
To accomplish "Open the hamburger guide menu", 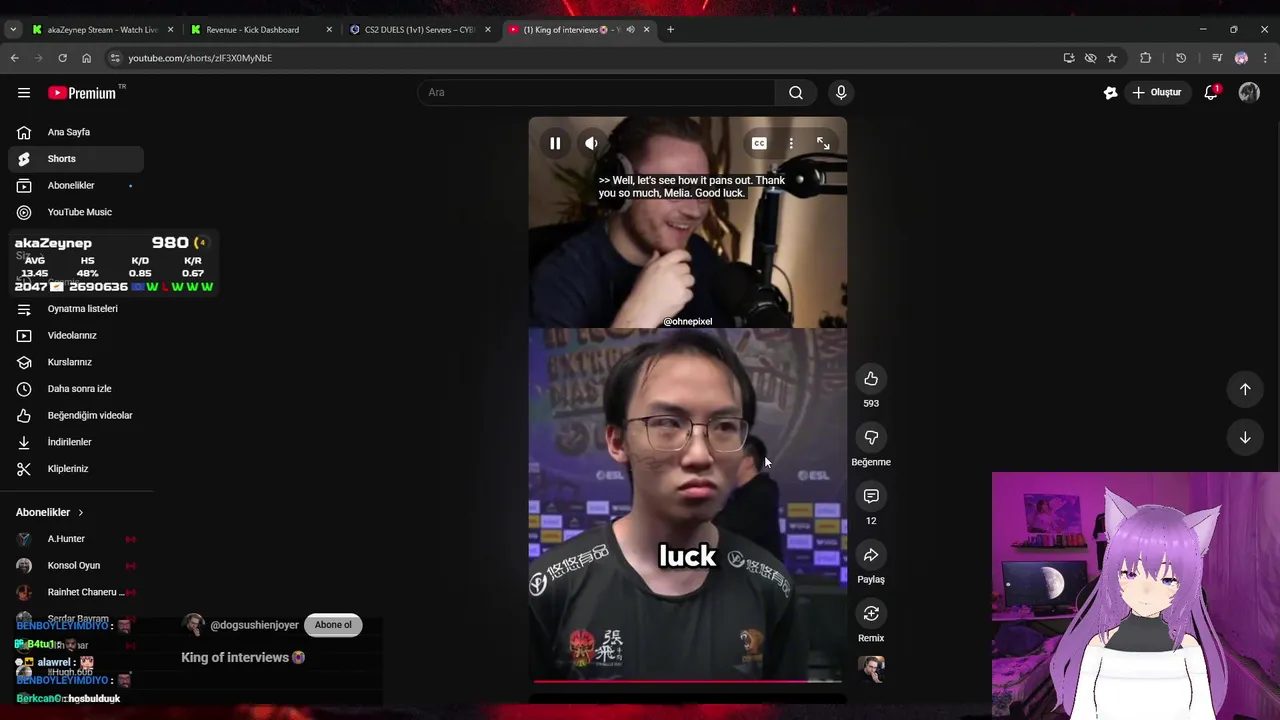I will [24, 92].
